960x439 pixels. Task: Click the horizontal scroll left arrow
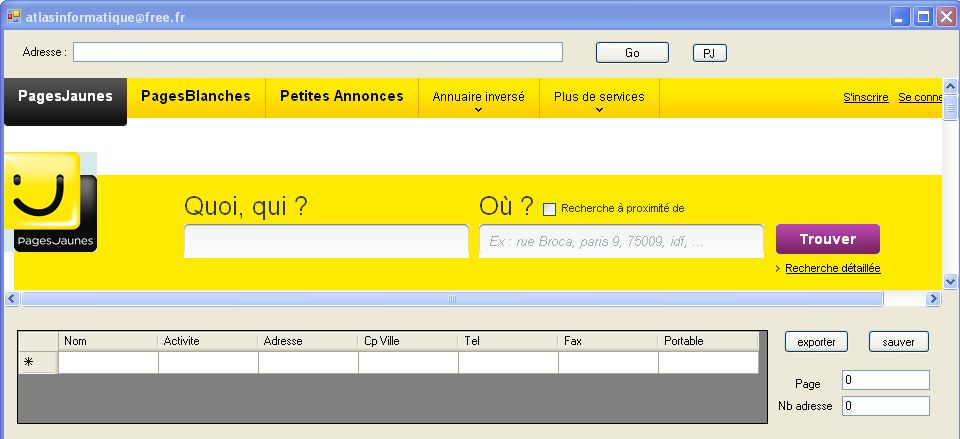11,299
